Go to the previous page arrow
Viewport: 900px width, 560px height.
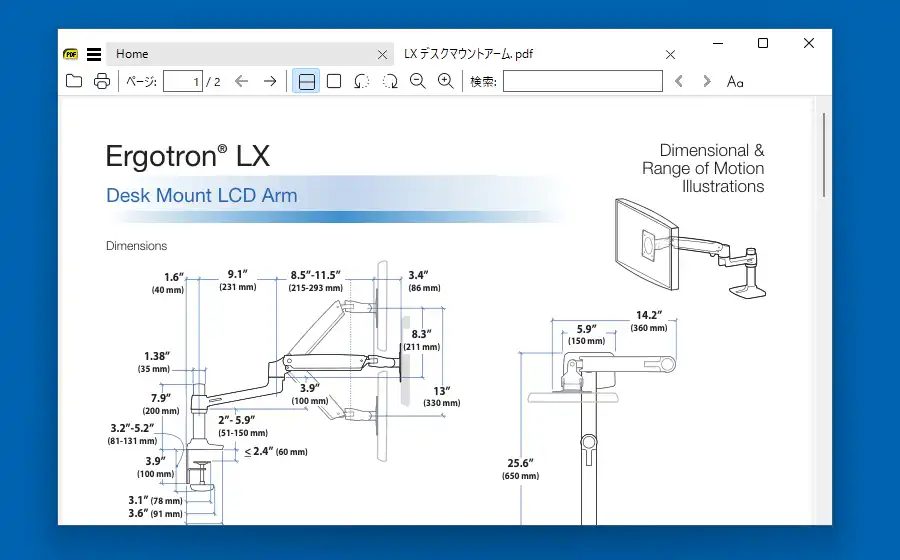coord(242,81)
